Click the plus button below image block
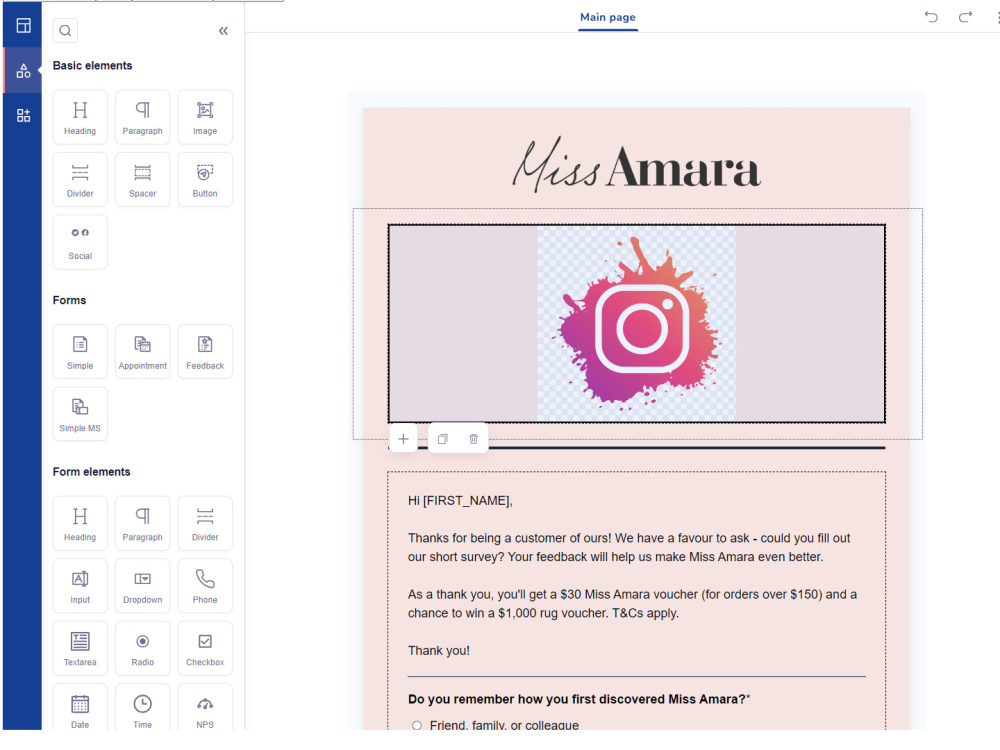 coord(403,439)
